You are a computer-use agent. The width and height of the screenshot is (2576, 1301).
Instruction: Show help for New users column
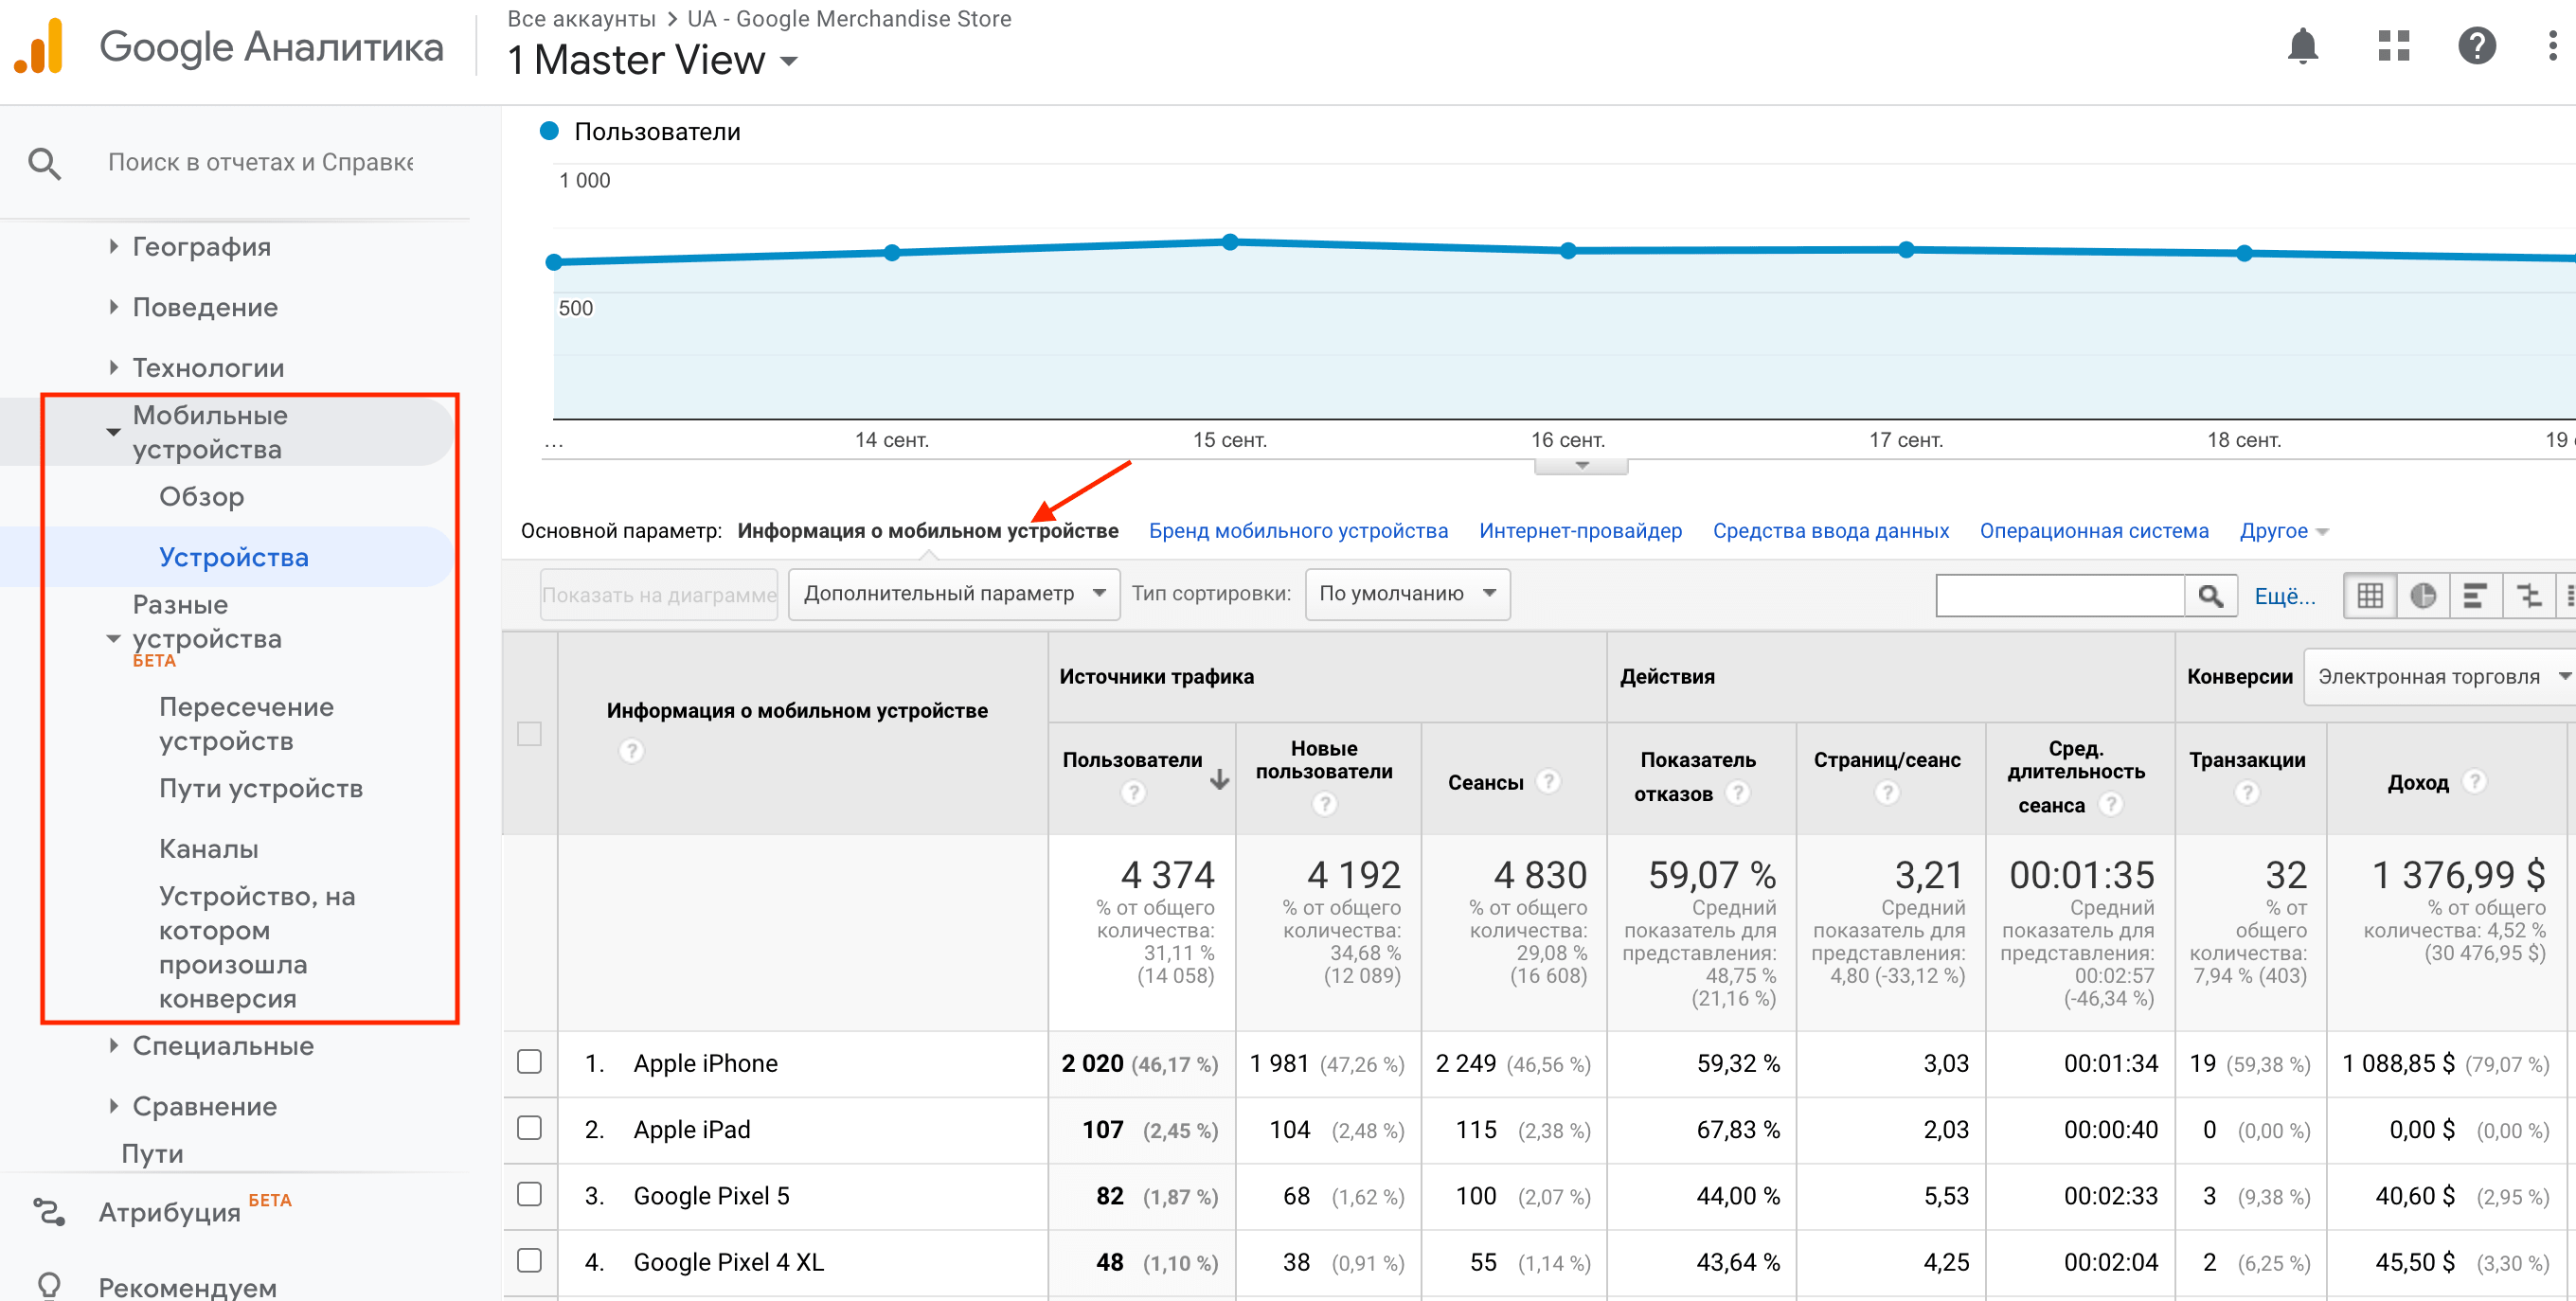click(x=1324, y=804)
